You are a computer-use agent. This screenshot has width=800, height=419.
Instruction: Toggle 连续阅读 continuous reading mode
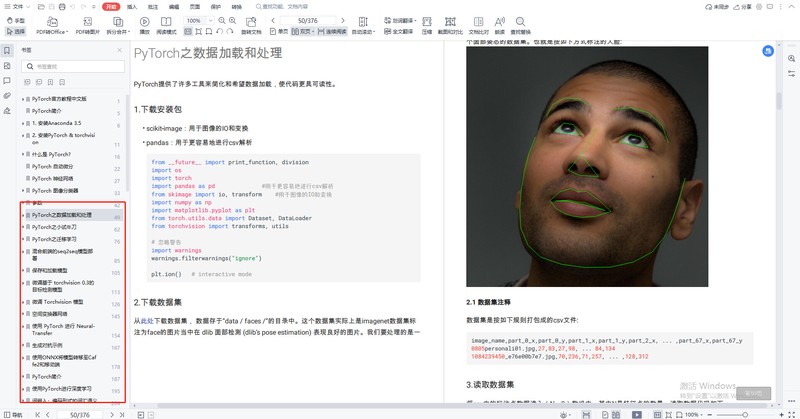(x=332, y=32)
